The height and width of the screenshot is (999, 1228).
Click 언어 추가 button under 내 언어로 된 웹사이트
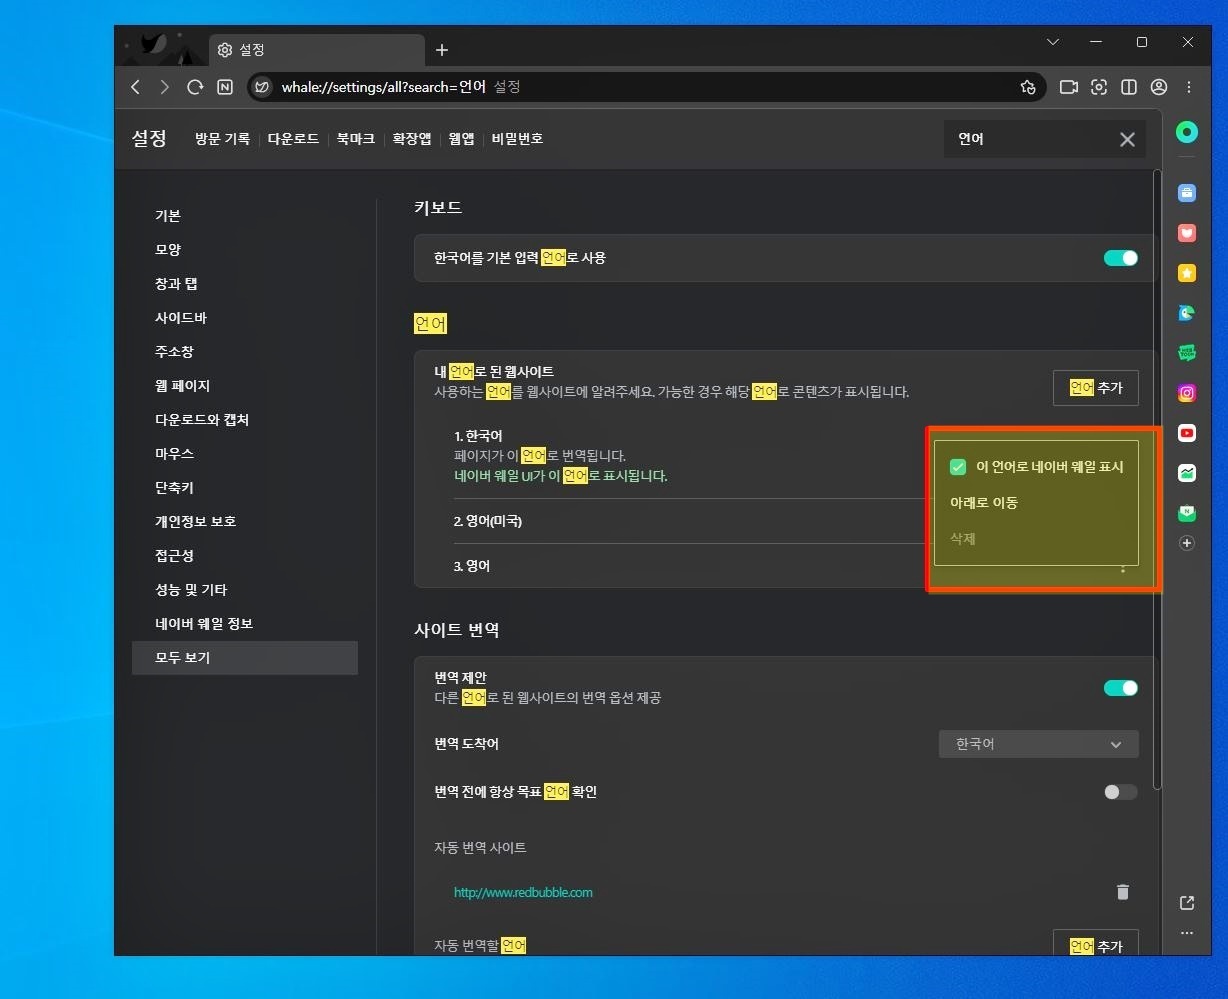pos(1095,388)
